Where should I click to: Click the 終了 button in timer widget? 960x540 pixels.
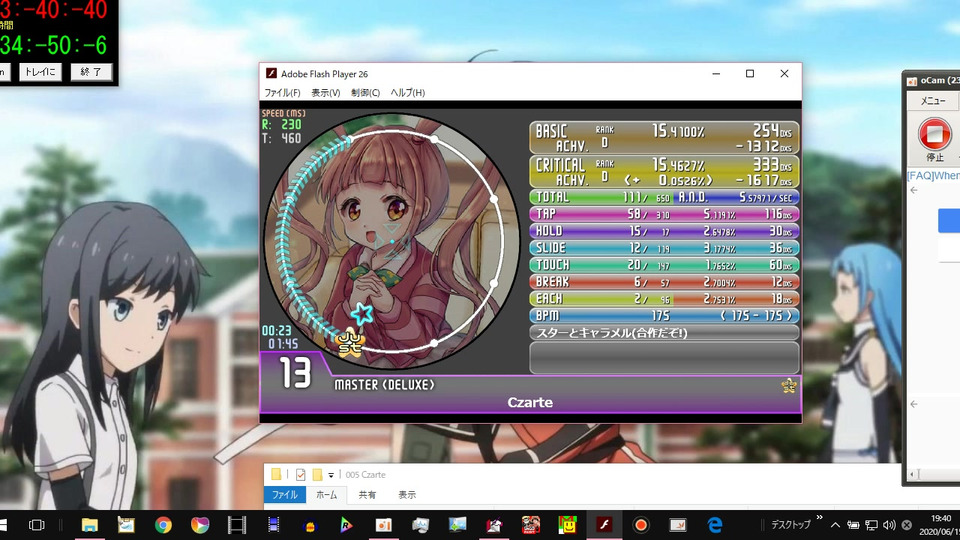click(91, 72)
